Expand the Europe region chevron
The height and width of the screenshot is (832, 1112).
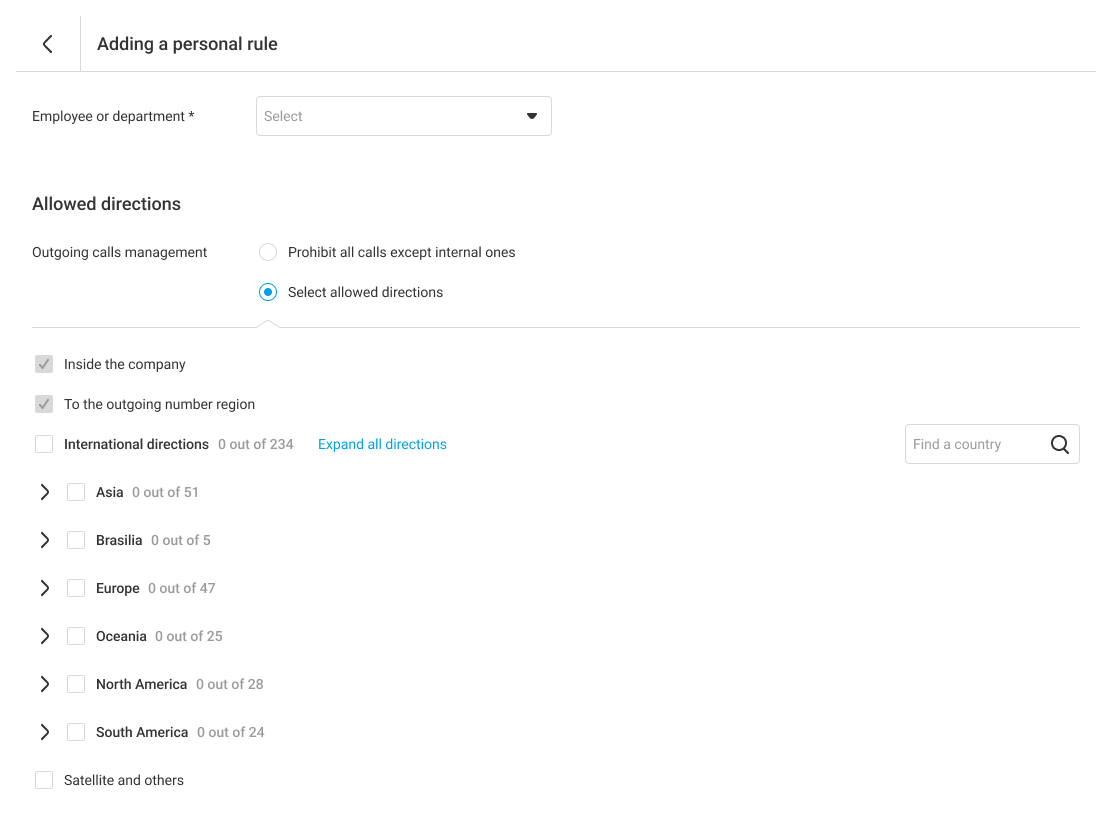[44, 588]
